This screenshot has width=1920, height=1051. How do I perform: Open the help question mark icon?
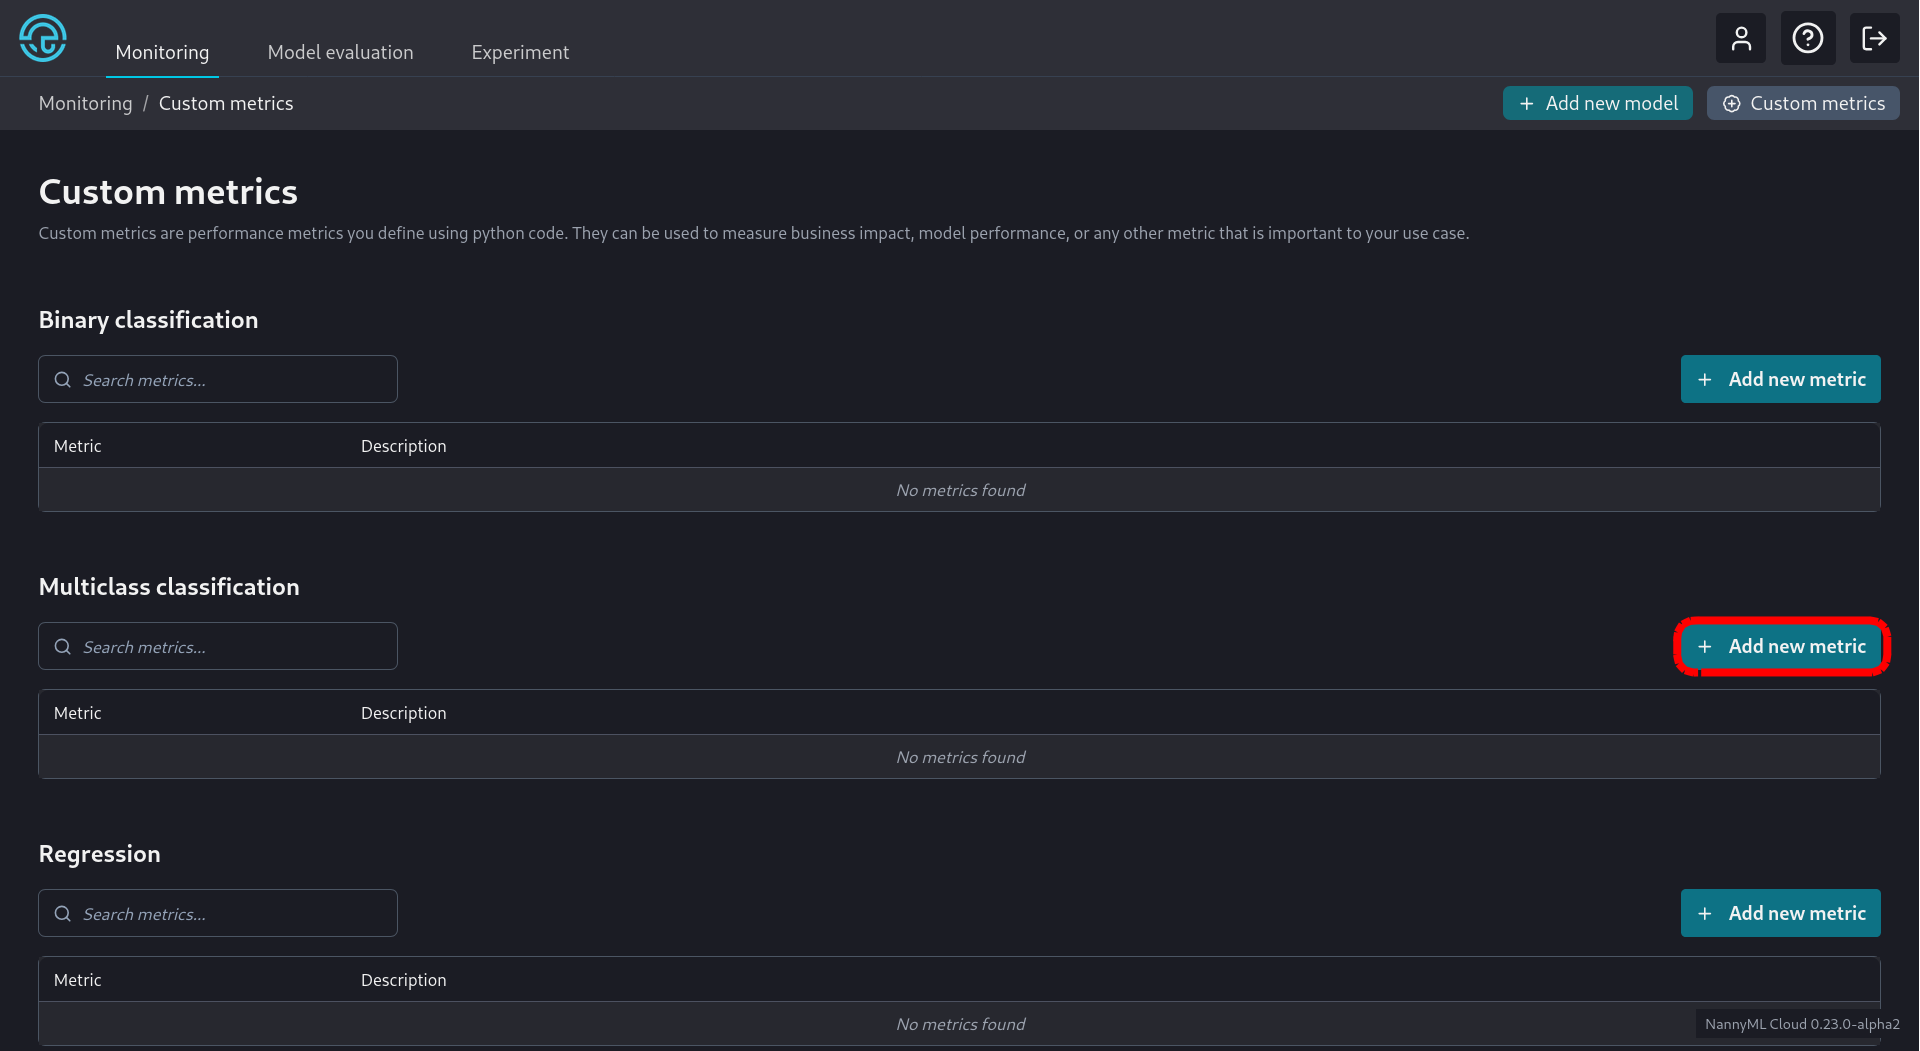pos(1807,39)
